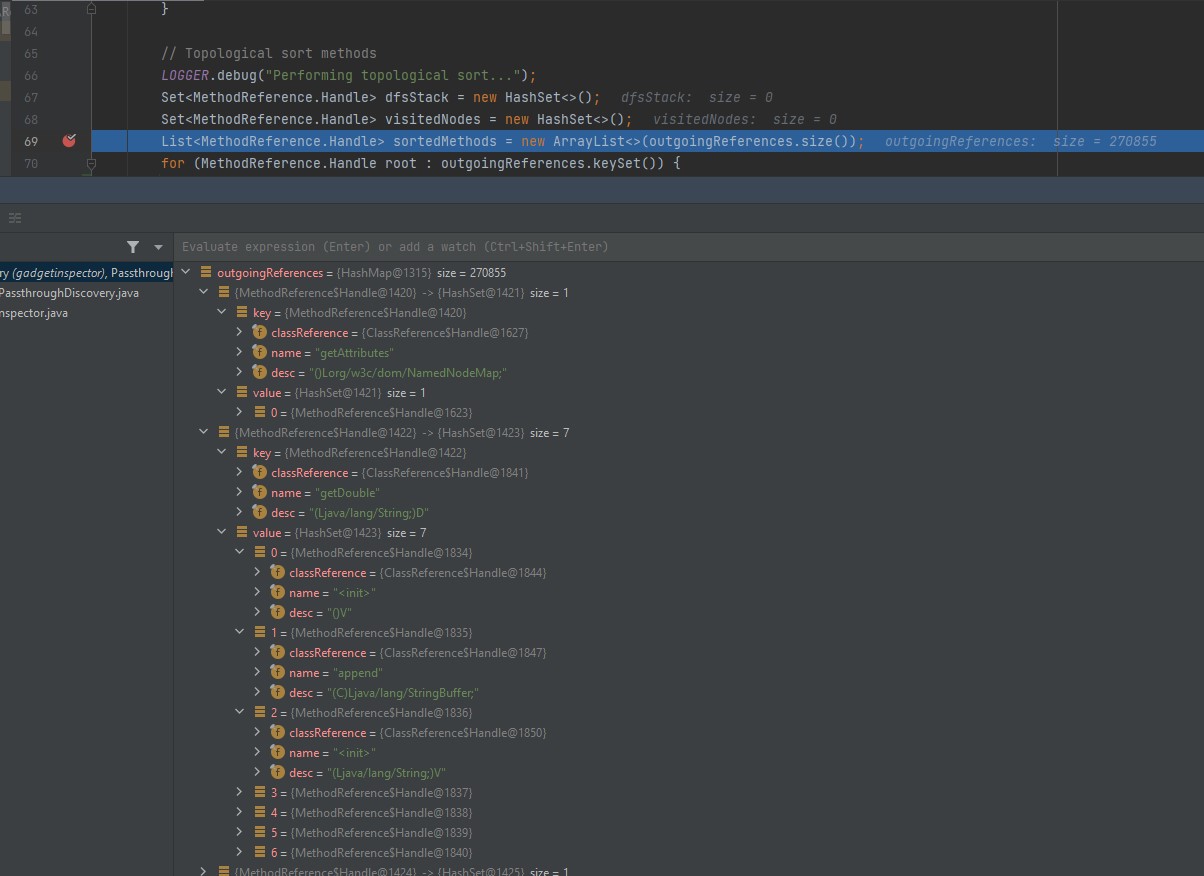Select the highlighted (gadgetinspector) frame row
Screen dimensions: 1204x876
[87, 272]
